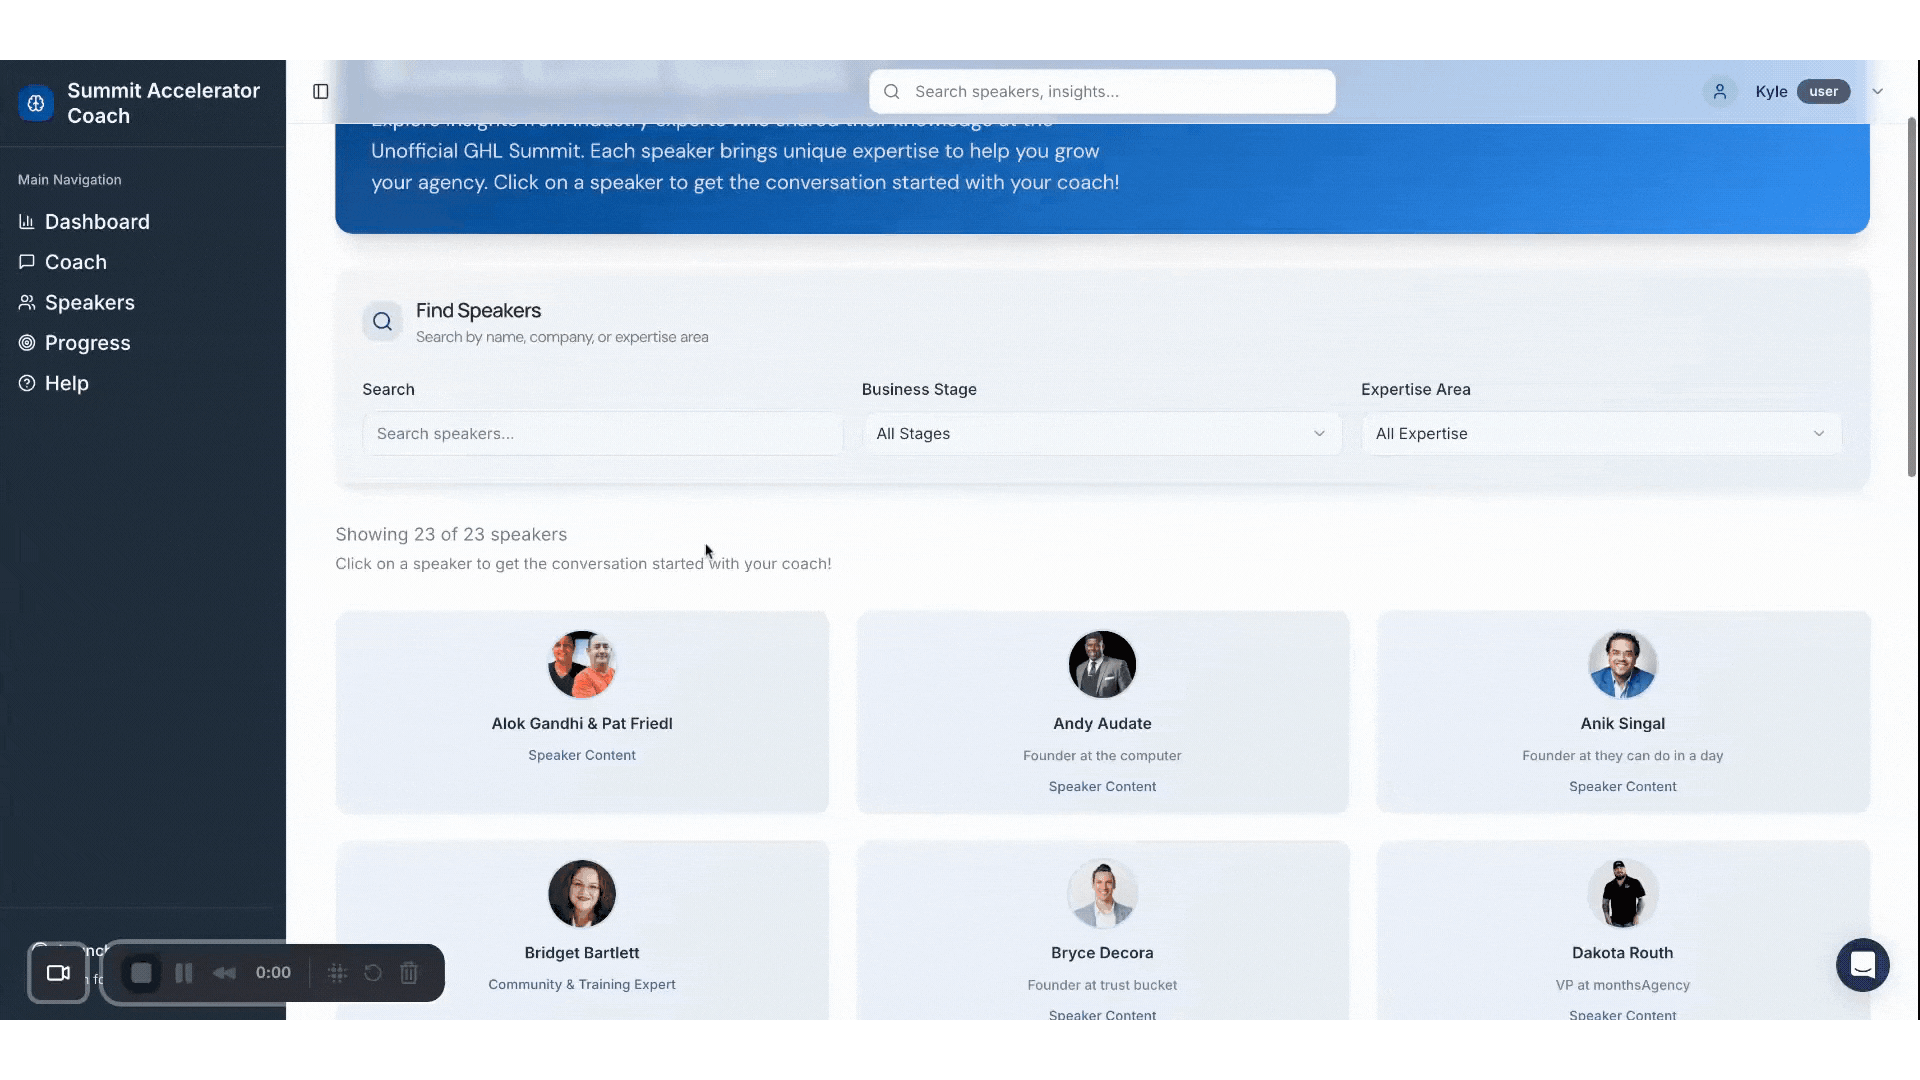1920x1080 pixels.
Task: Open the Andy Audate speaker card
Action: coord(1102,712)
